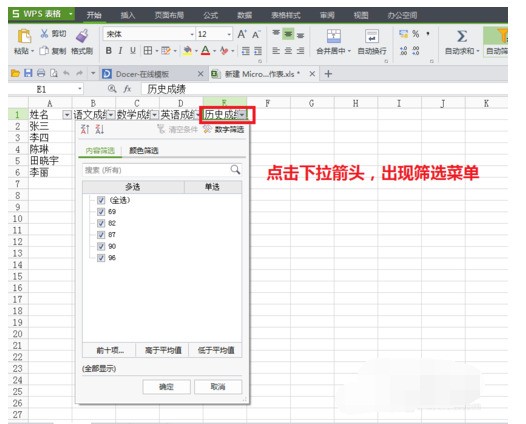Click the Print Preview icon
The width and height of the screenshot is (526, 424).
click(54, 73)
